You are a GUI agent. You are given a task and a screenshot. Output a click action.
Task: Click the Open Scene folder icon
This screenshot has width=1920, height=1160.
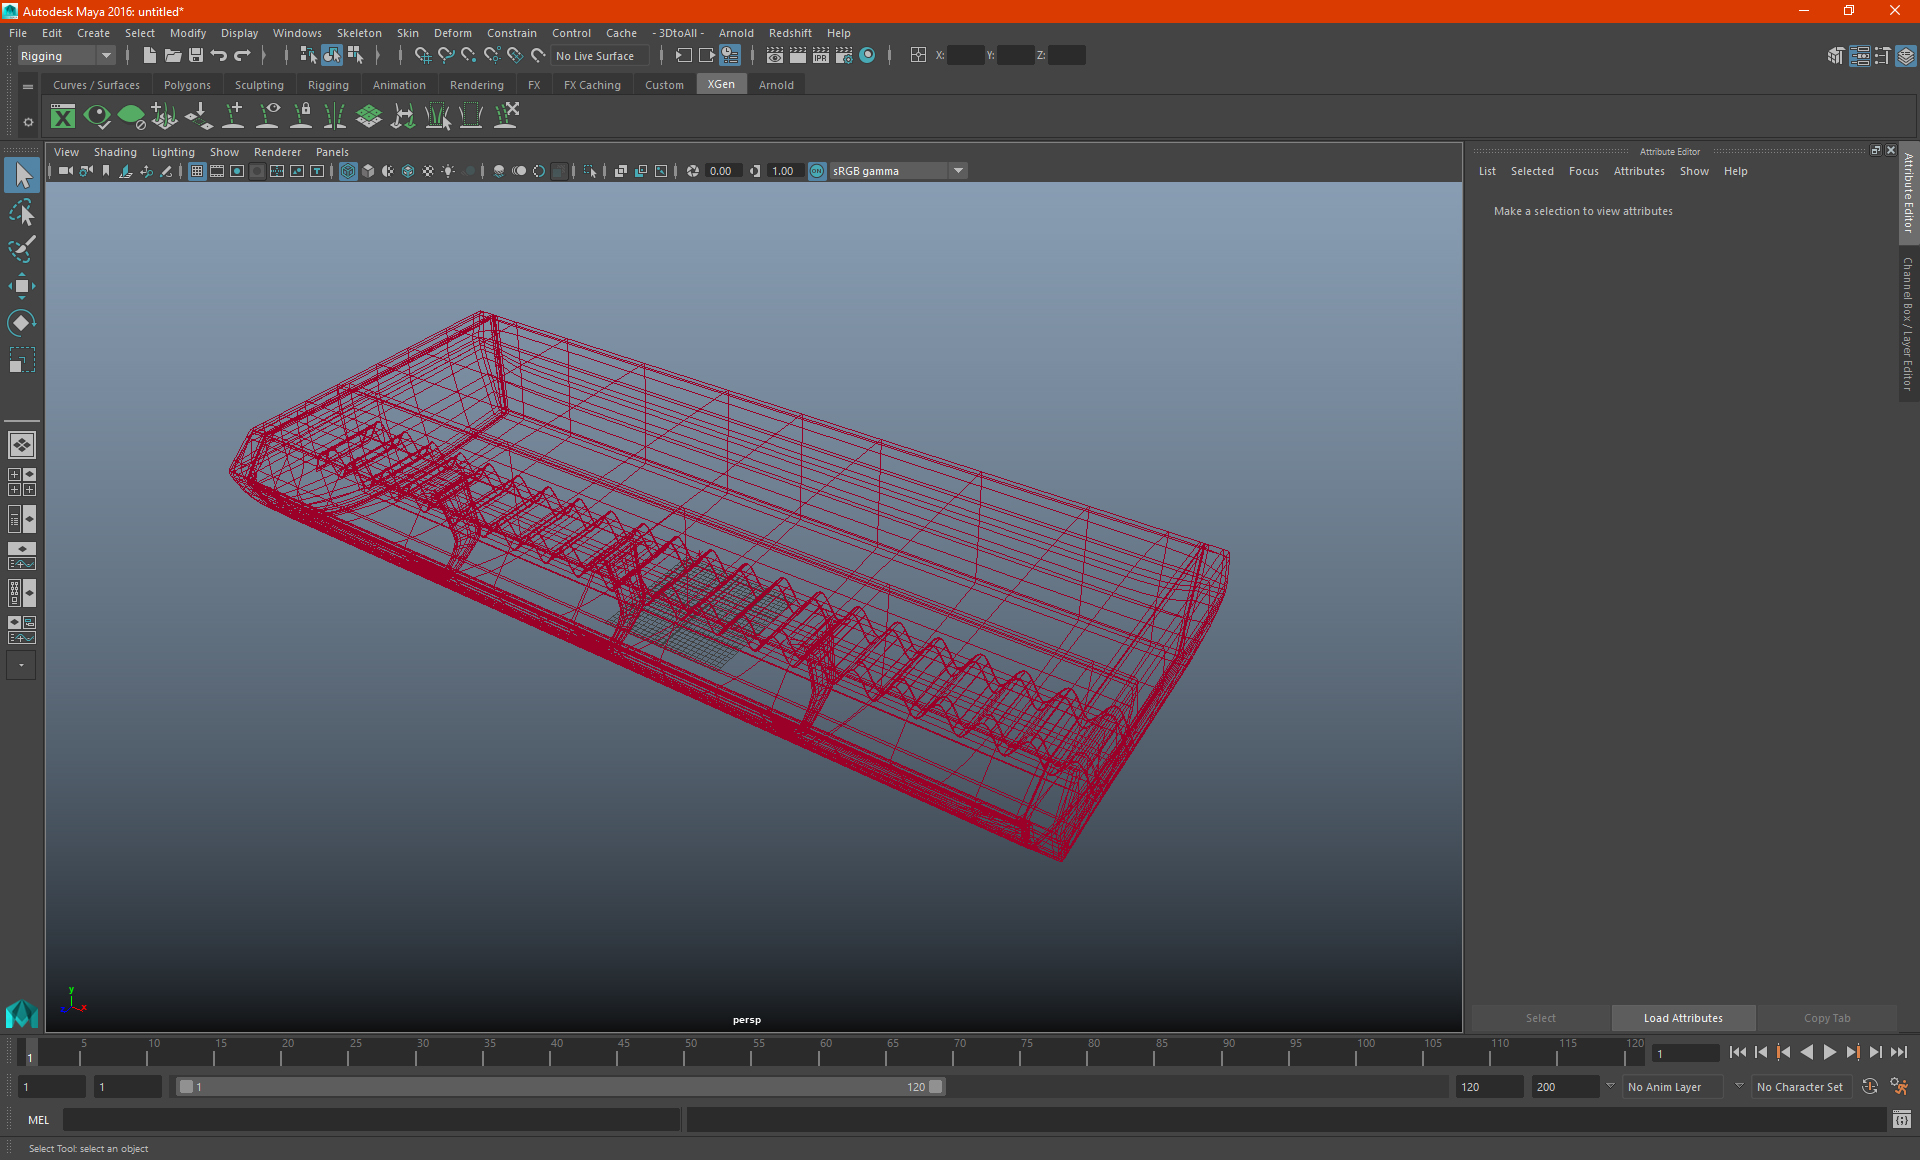[172, 56]
